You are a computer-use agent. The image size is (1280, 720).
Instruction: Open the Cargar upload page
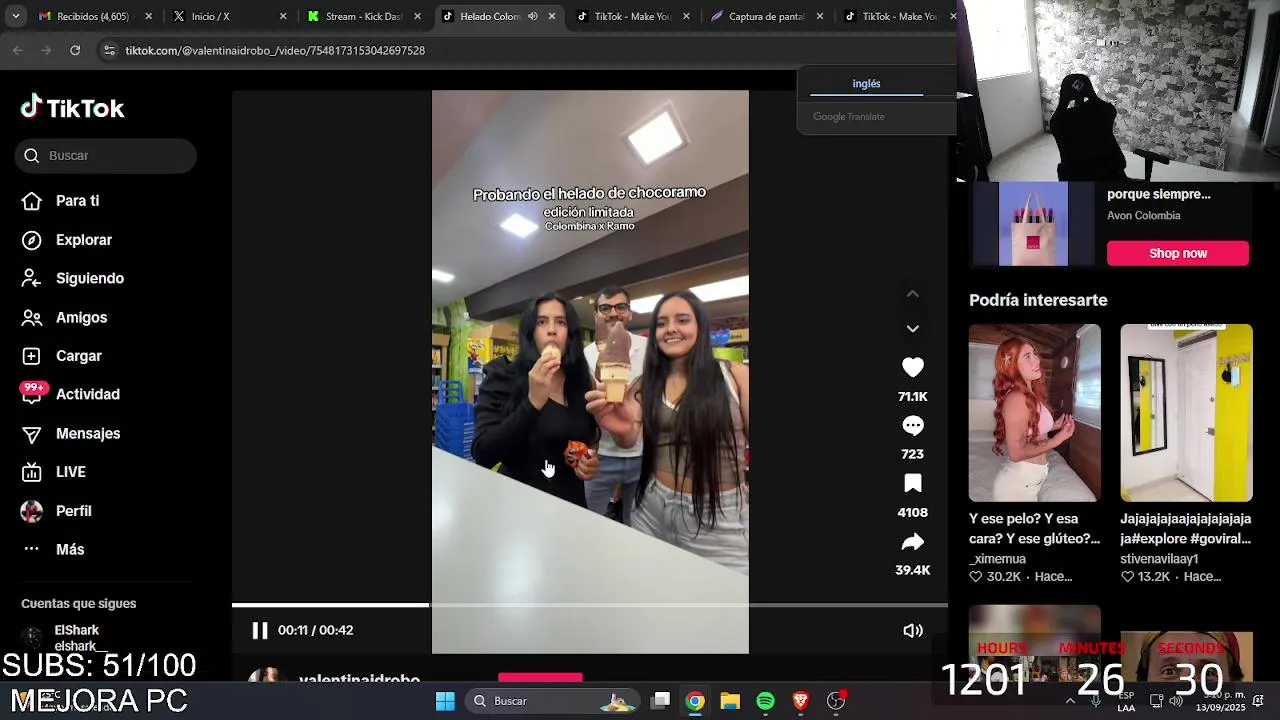tap(62, 356)
